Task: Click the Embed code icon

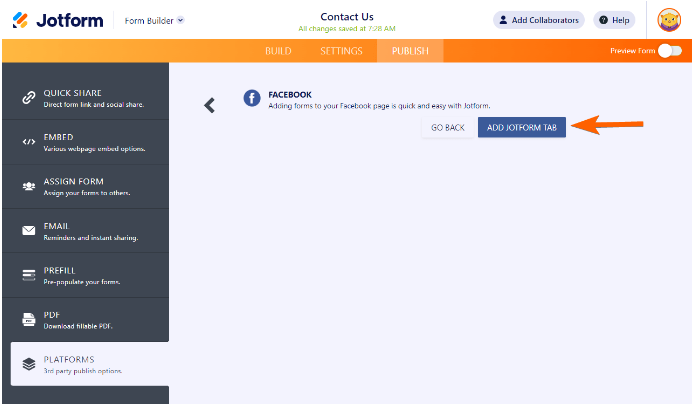Action: (29, 142)
